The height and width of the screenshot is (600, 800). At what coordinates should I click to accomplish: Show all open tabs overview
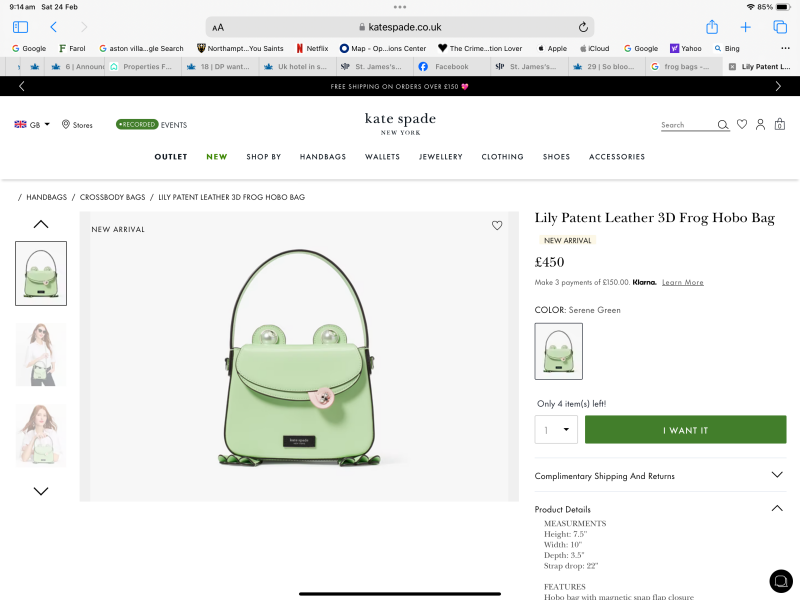tap(780, 27)
